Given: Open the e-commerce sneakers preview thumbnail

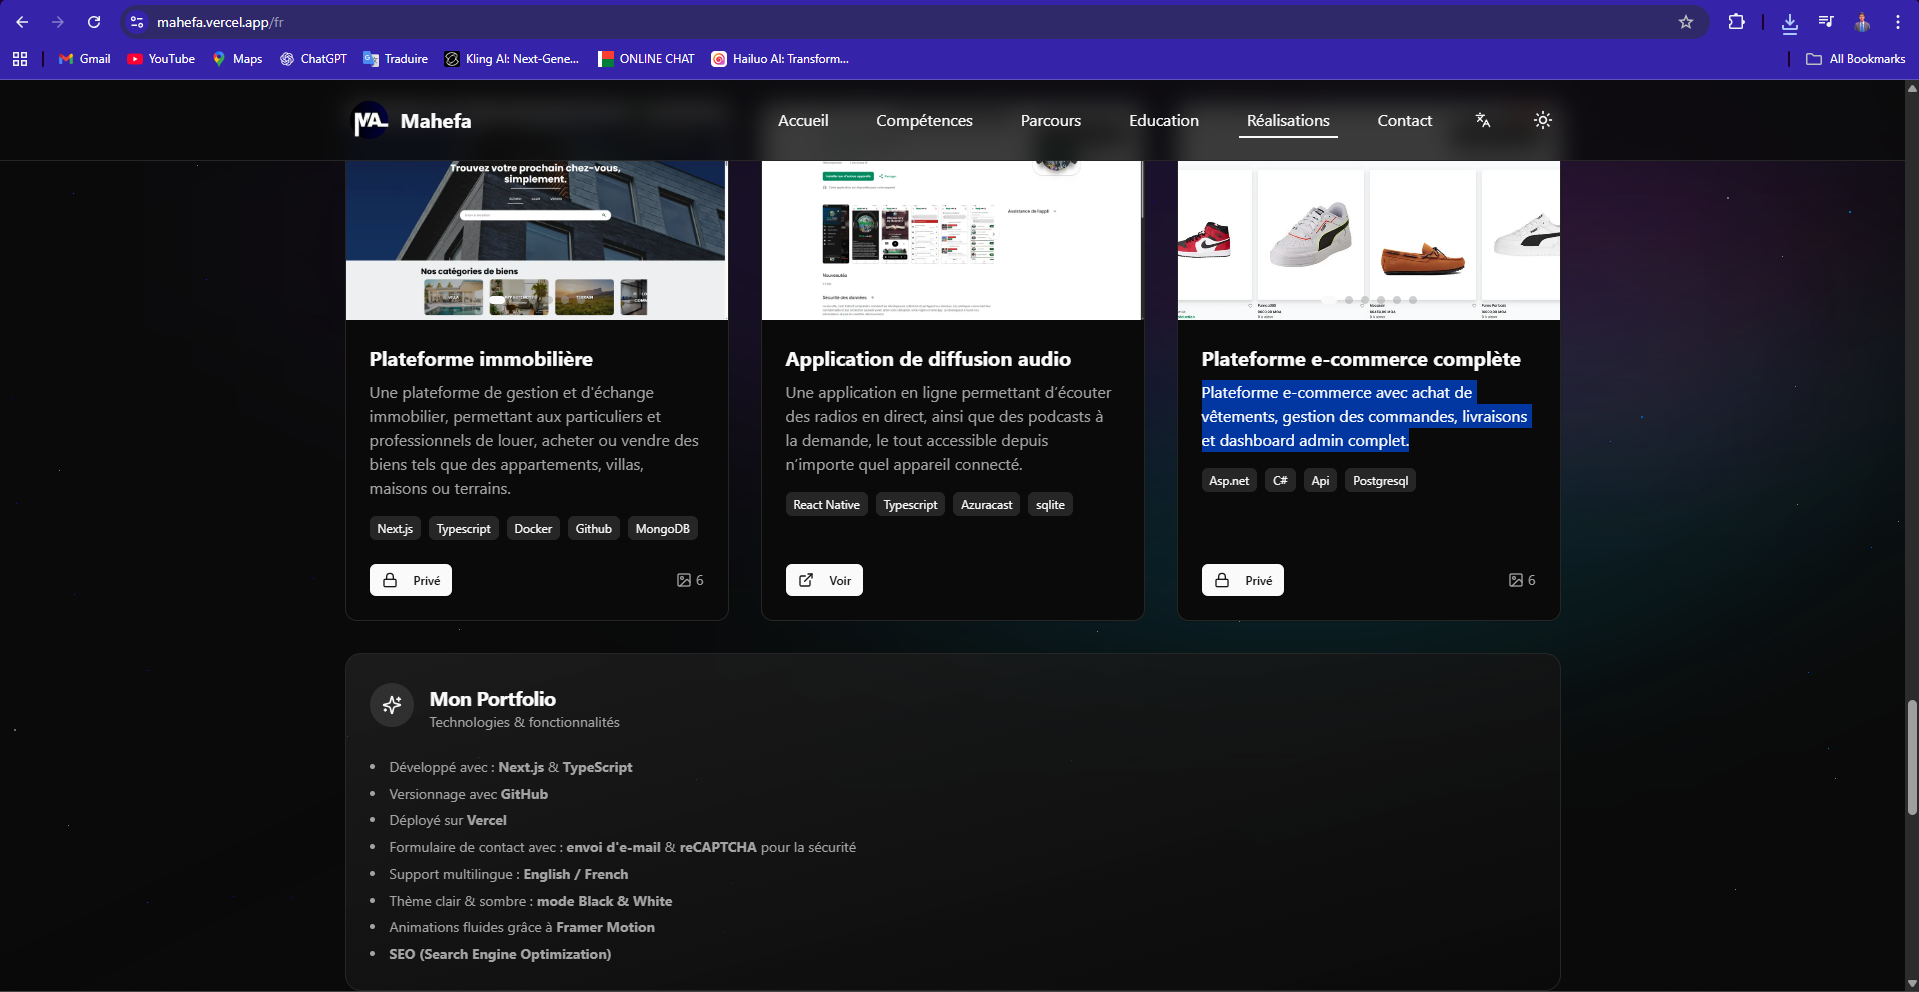Looking at the screenshot, I should click(x=1368, y=240).
